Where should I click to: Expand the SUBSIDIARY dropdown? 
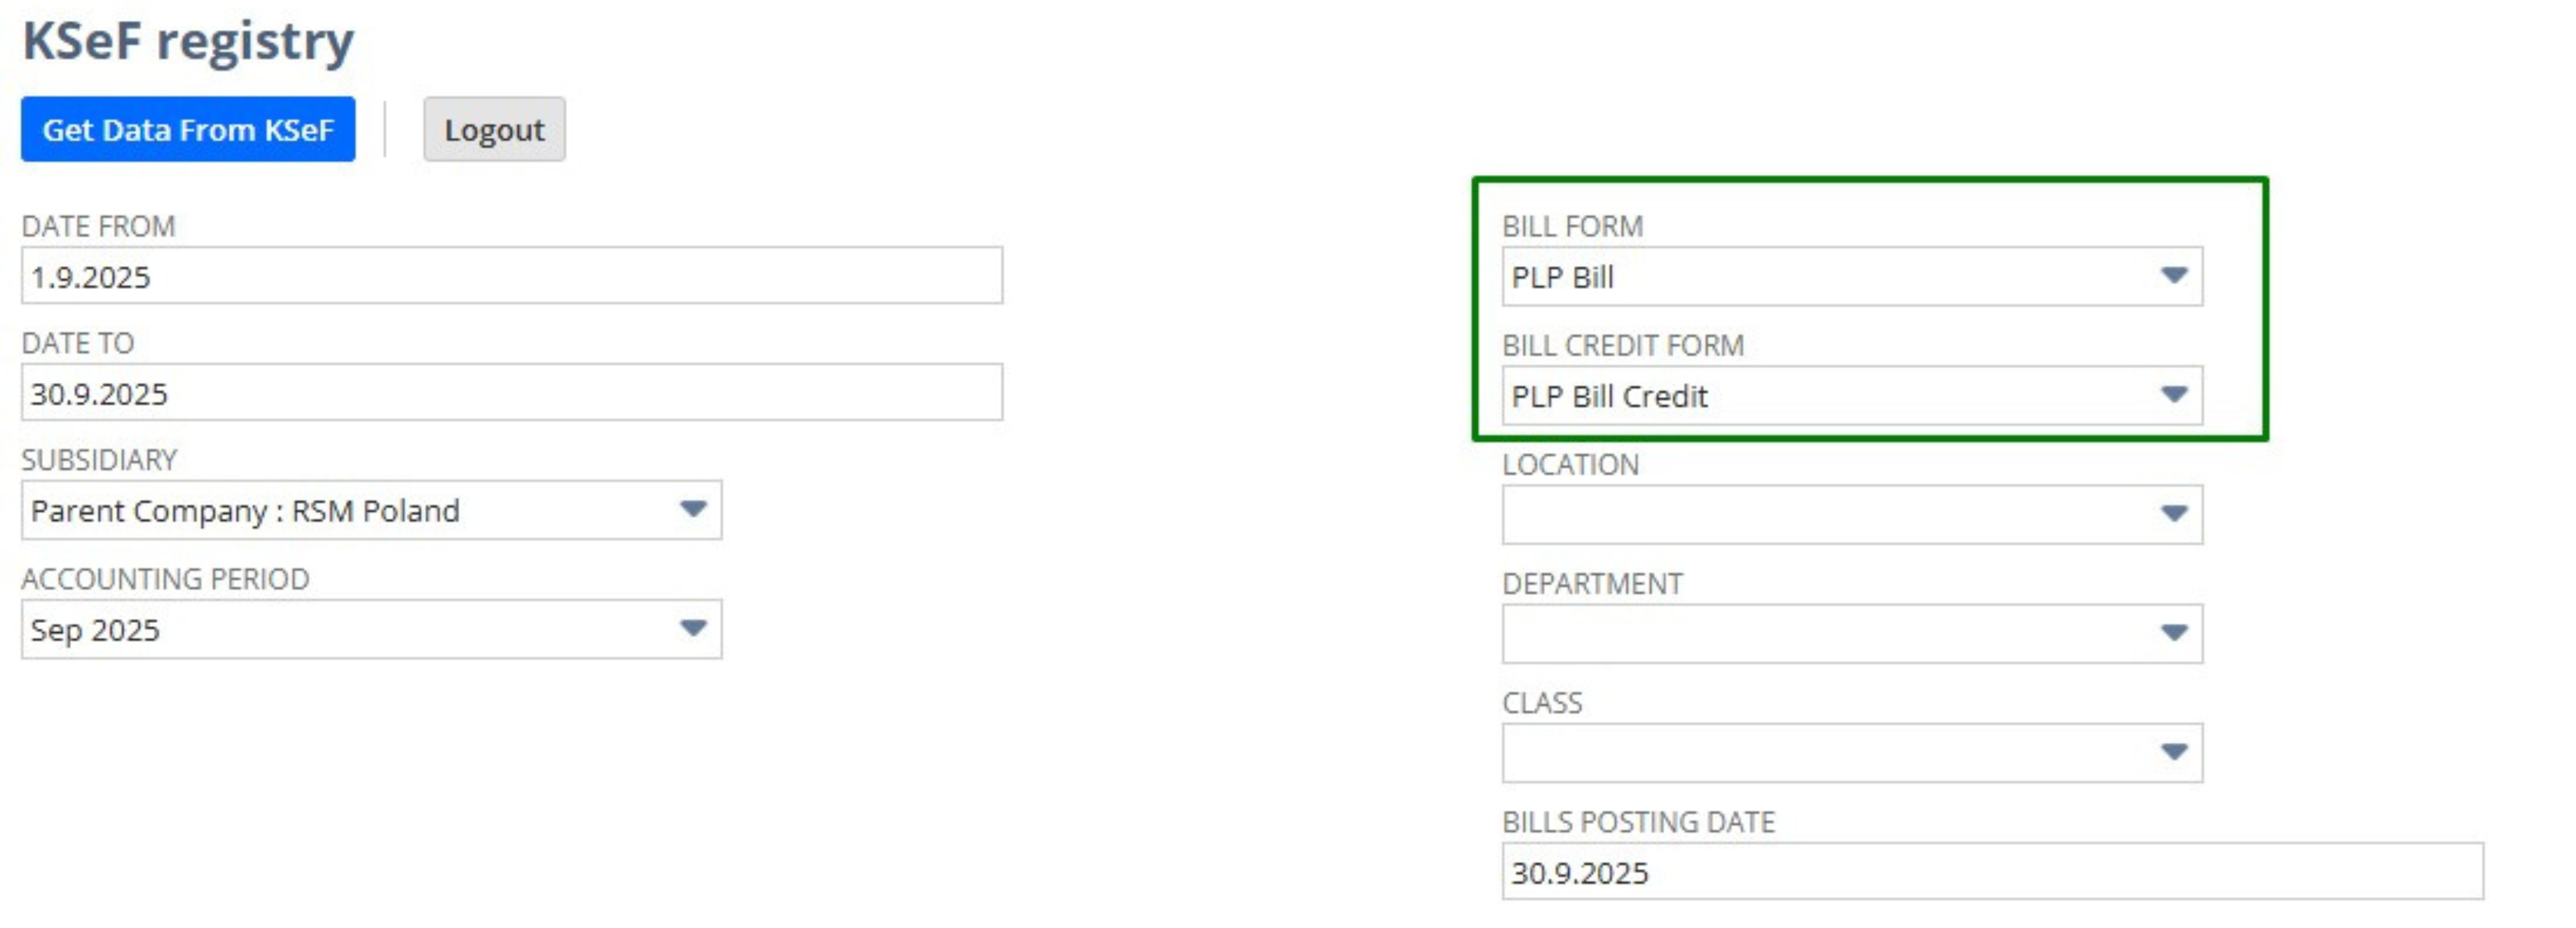(370, 511)
